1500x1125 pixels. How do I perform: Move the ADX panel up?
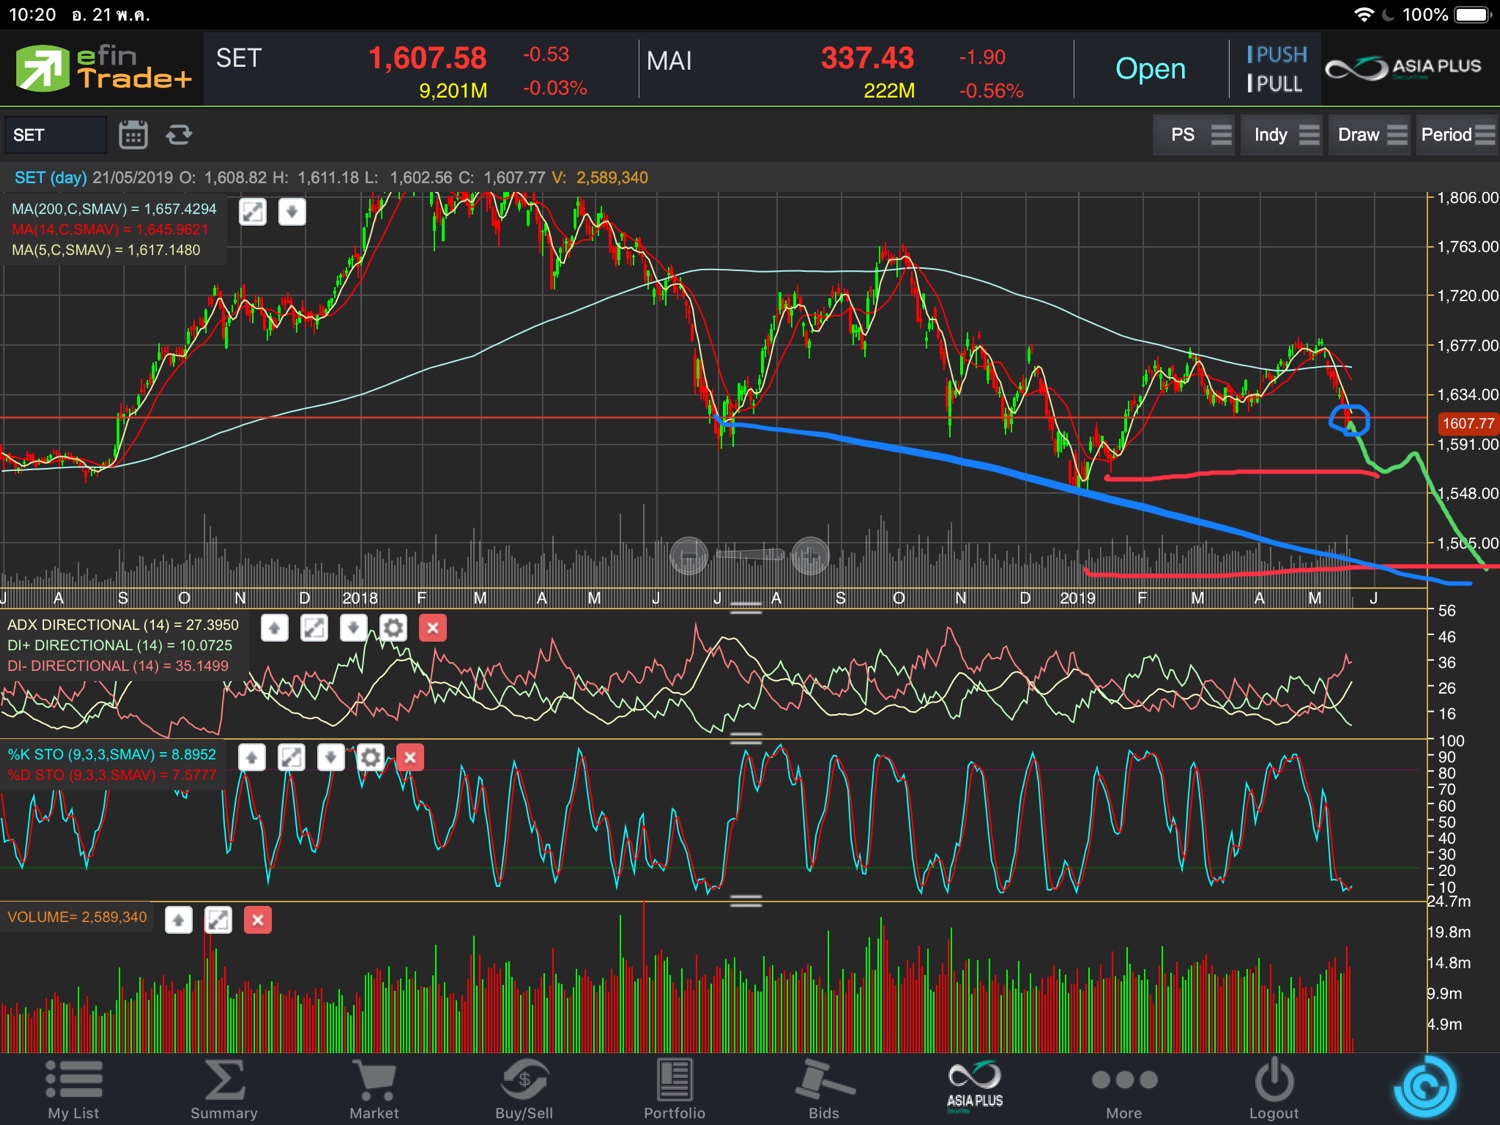coord(274,628)
